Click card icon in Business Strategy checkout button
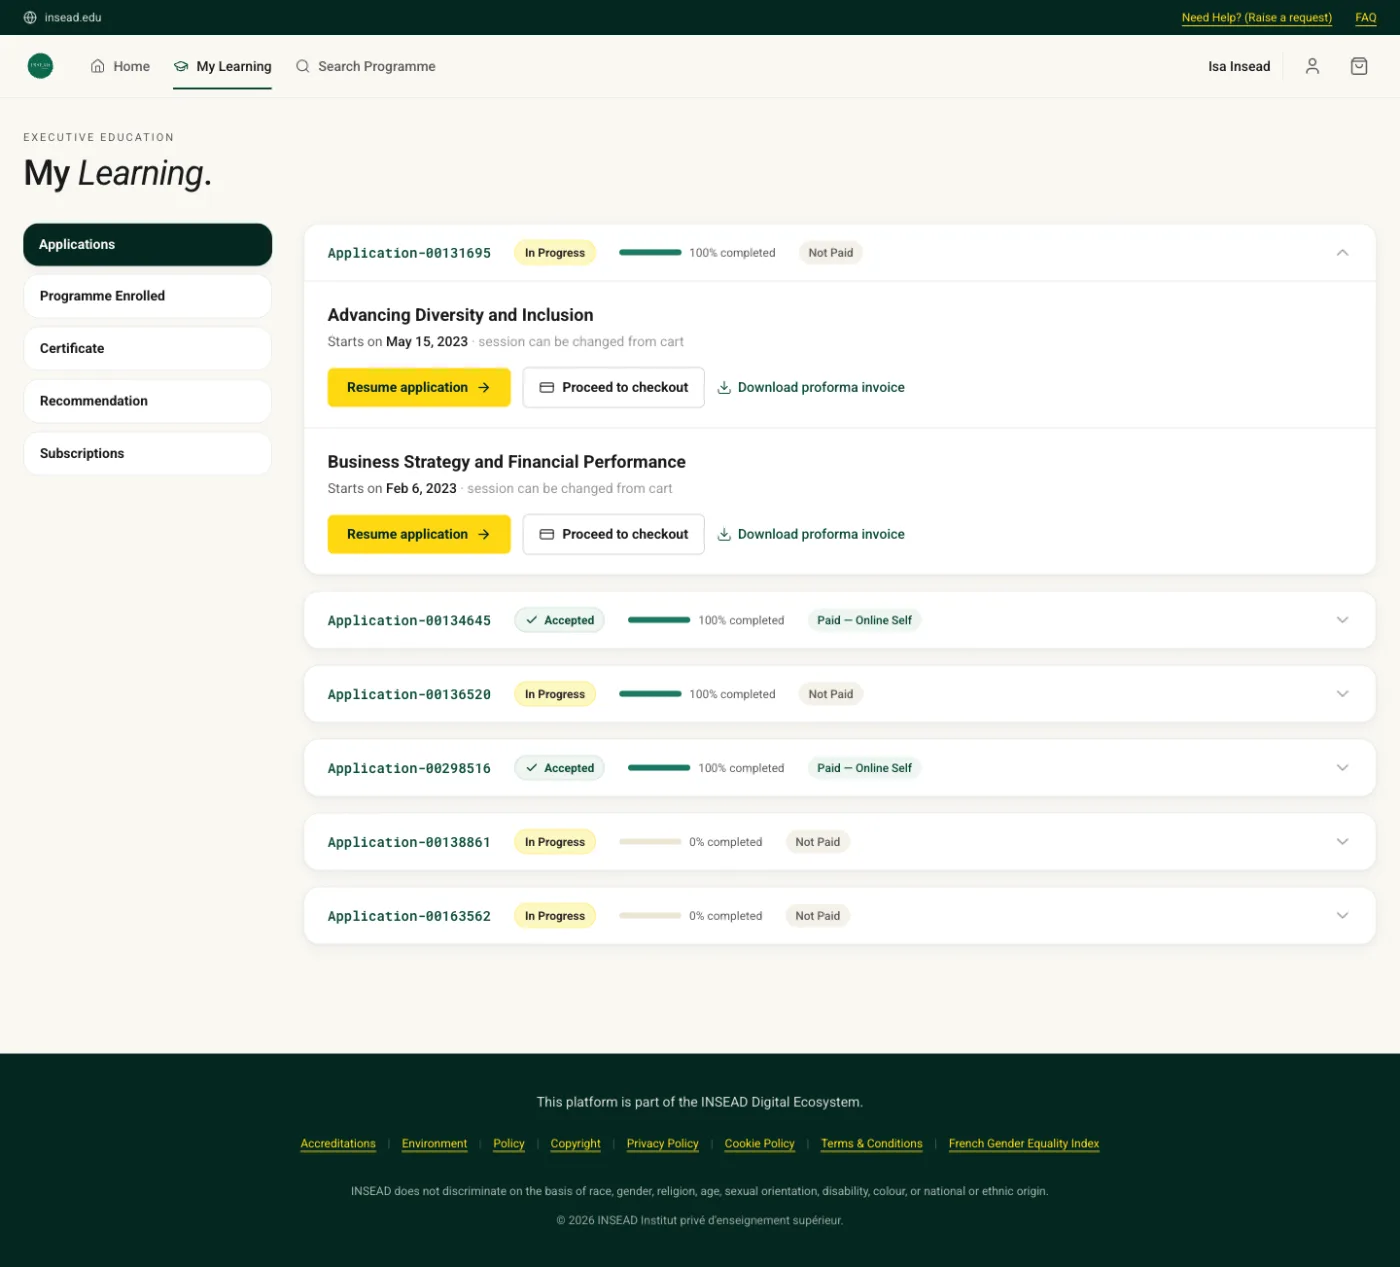This screenshot has height=1267, width=1400. [x=547, y=534]
